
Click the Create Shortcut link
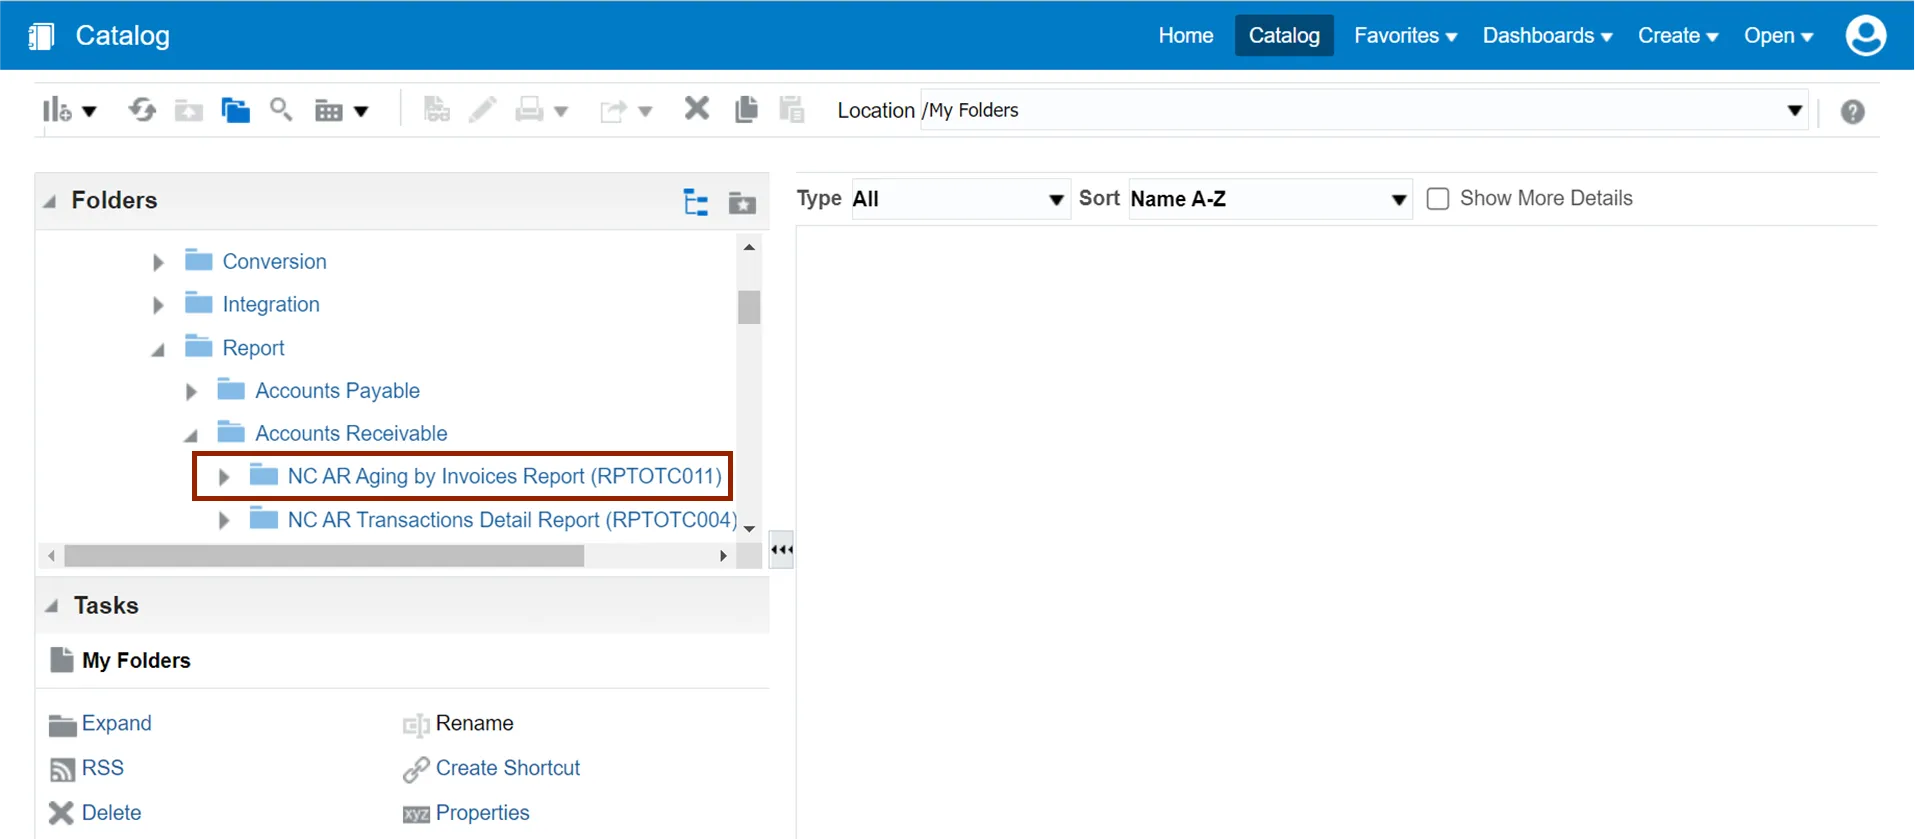point(507,768)
